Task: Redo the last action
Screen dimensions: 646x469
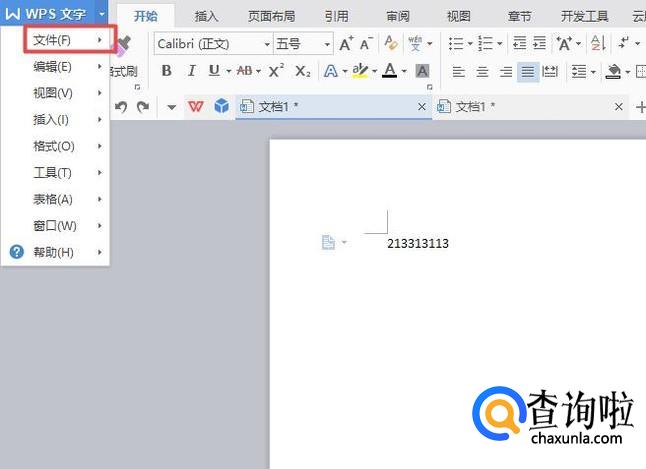Action: pos(143,107)
